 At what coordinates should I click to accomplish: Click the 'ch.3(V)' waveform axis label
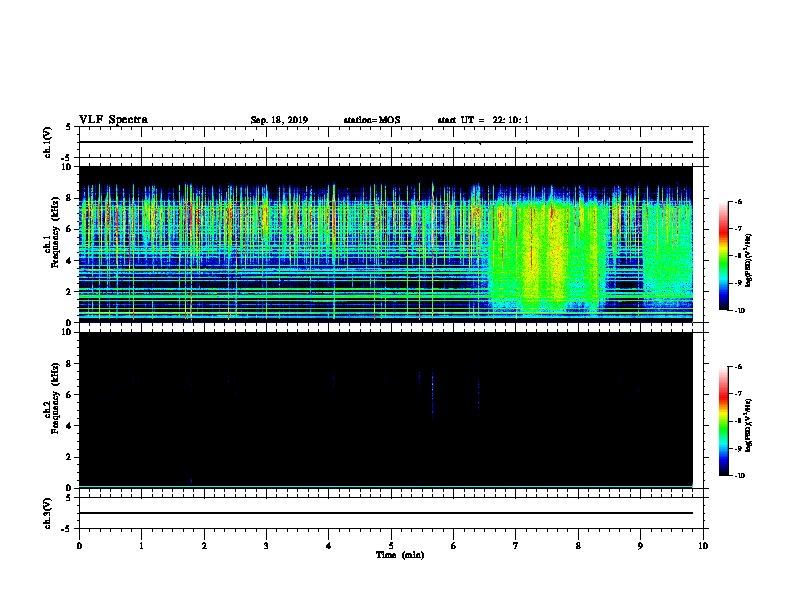(x=47, y=513)
